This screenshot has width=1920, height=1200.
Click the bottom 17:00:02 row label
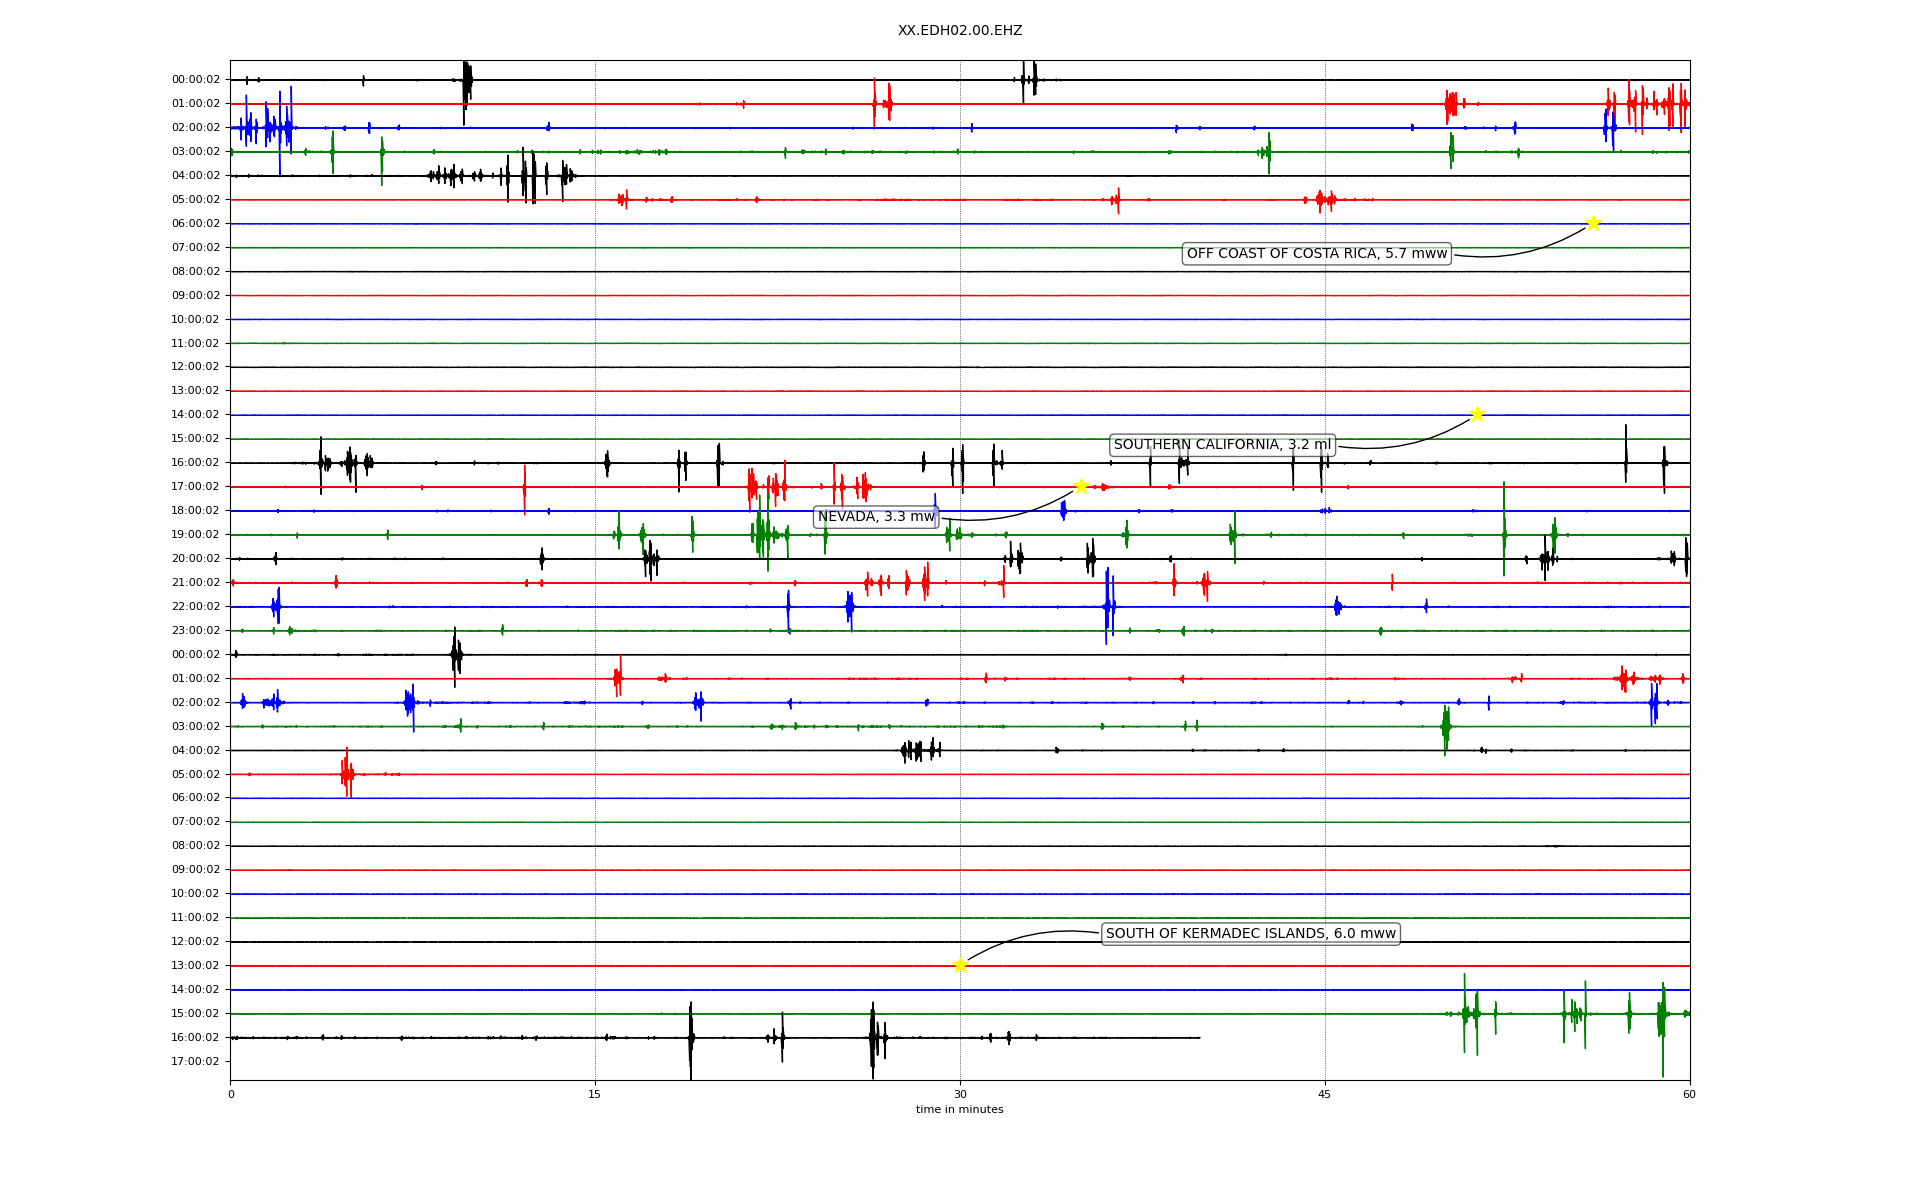(196, 1062)
